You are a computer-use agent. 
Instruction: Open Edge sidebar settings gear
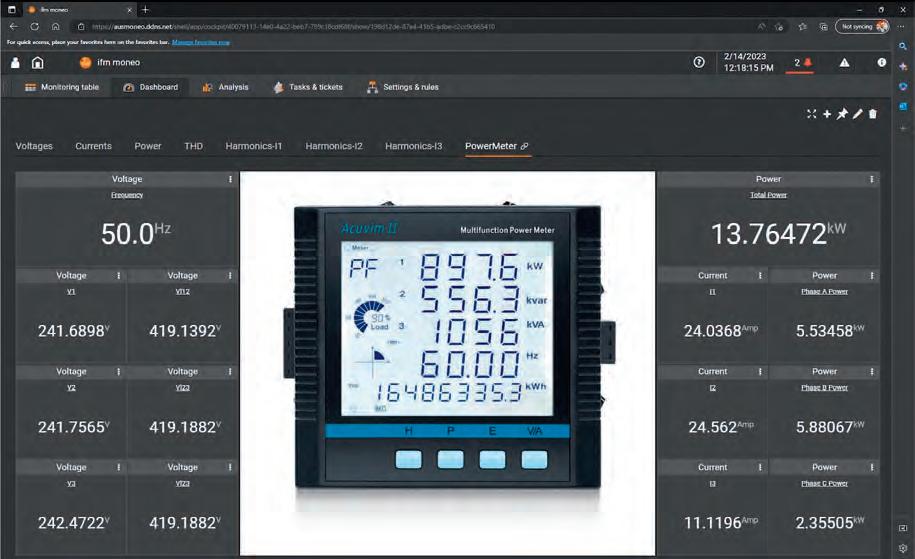coord(903,548)
